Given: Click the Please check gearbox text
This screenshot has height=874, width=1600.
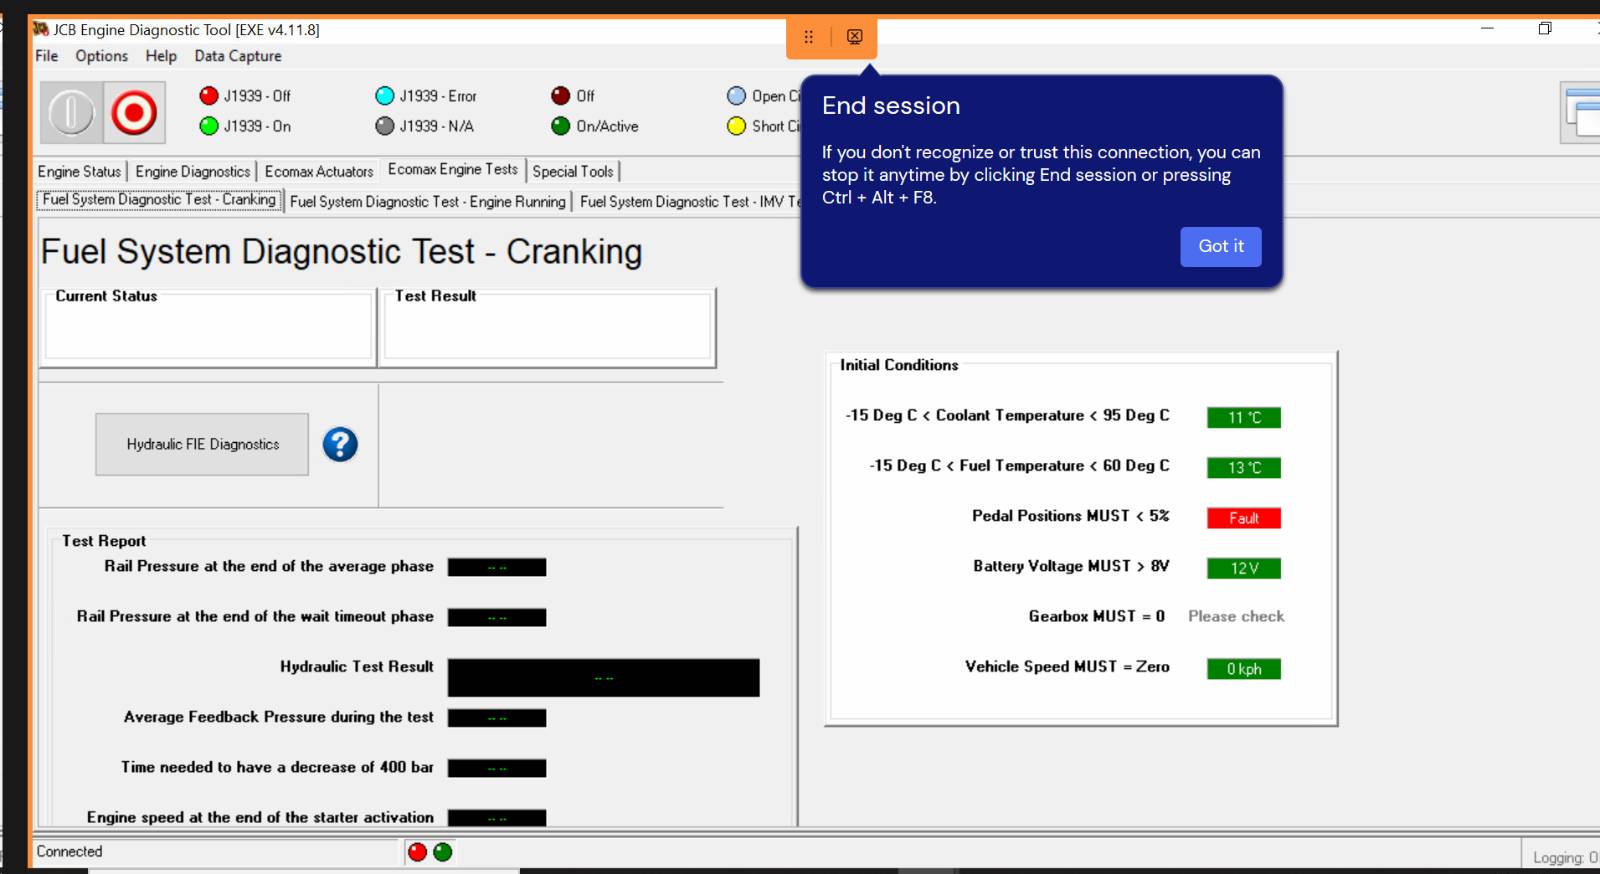Looking at the screenshot, I should pos(1236,617).
